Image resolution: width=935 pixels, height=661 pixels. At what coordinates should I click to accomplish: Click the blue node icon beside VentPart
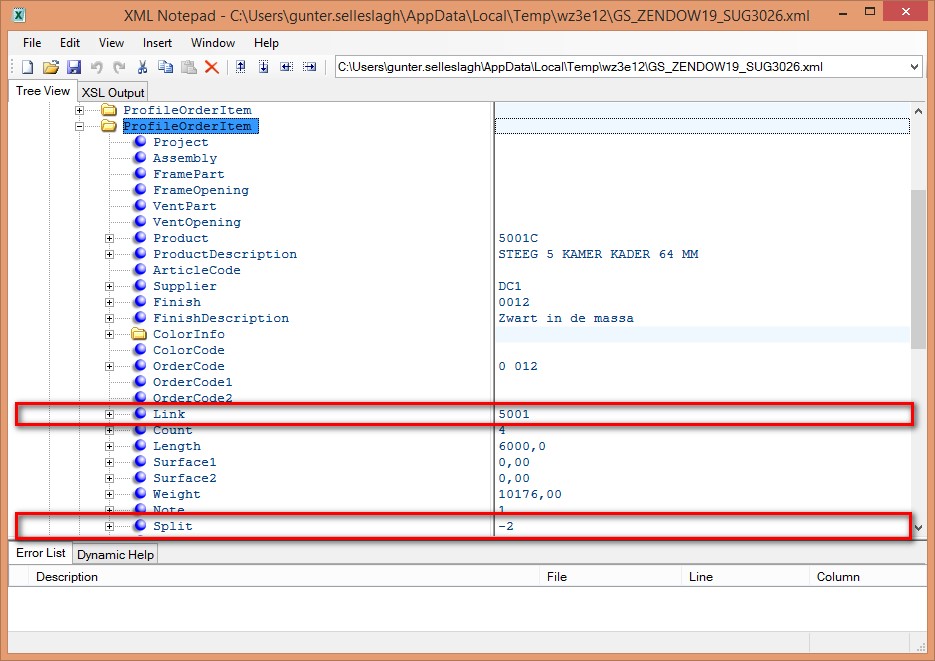tap(140, 206)
